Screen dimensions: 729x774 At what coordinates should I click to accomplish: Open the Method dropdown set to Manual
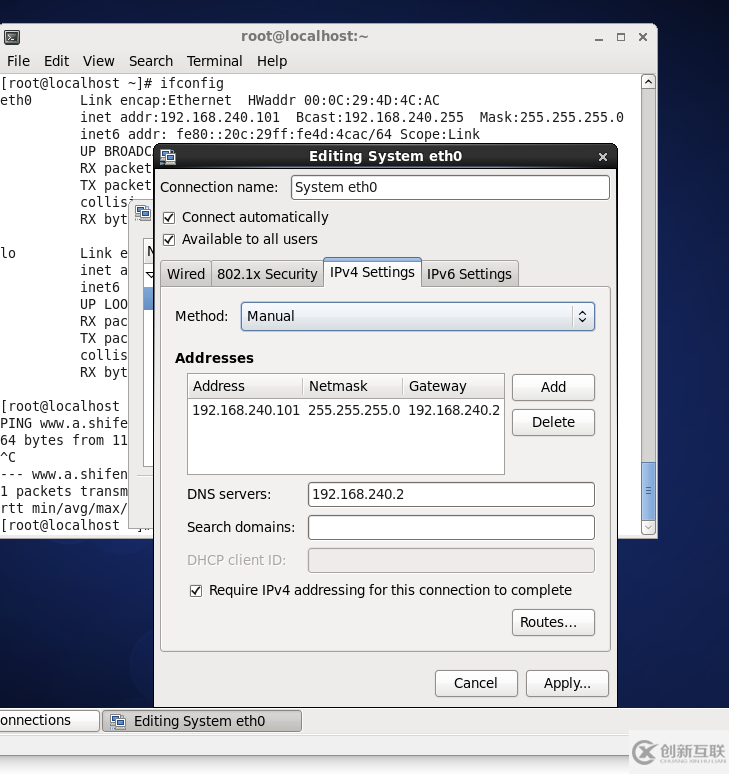pyautogui.click(x=418, y=316)
